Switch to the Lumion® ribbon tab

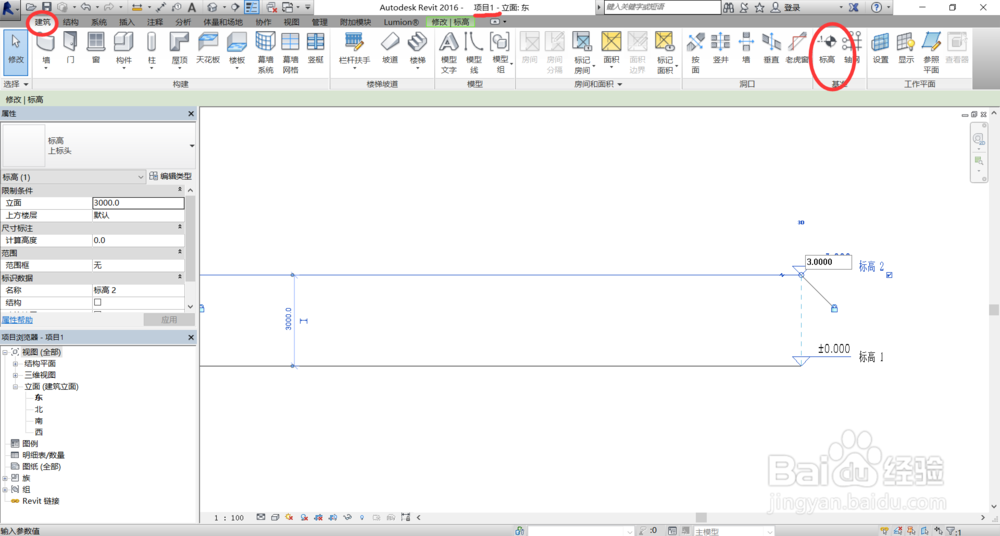[x=401, y=22]
